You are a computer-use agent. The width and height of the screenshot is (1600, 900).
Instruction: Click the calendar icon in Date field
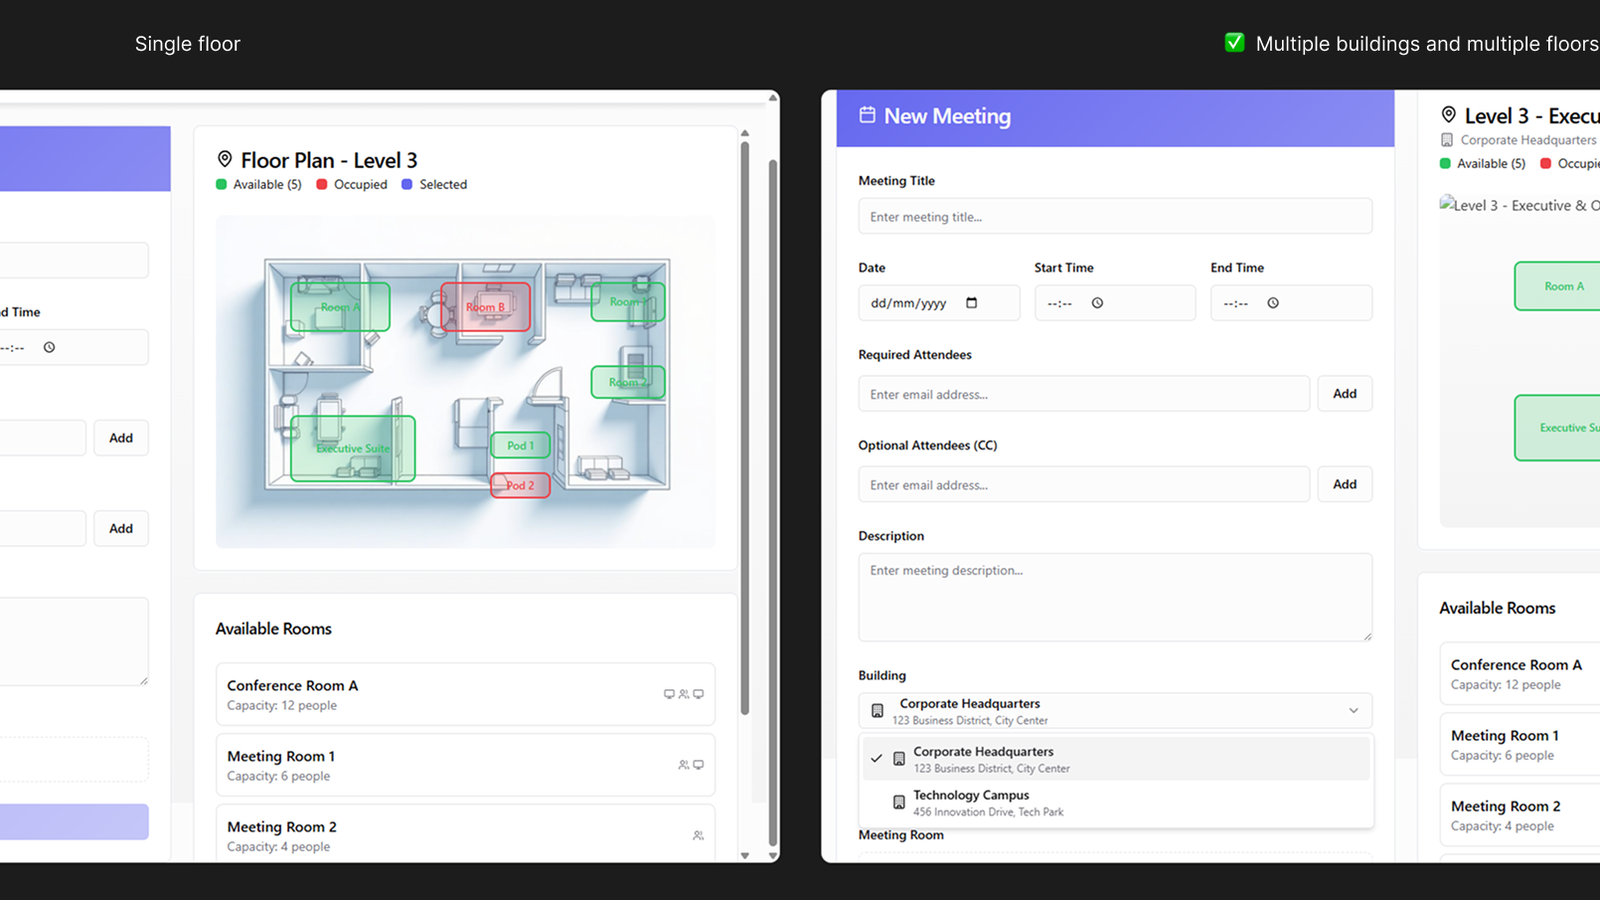(x=971, y=303)
